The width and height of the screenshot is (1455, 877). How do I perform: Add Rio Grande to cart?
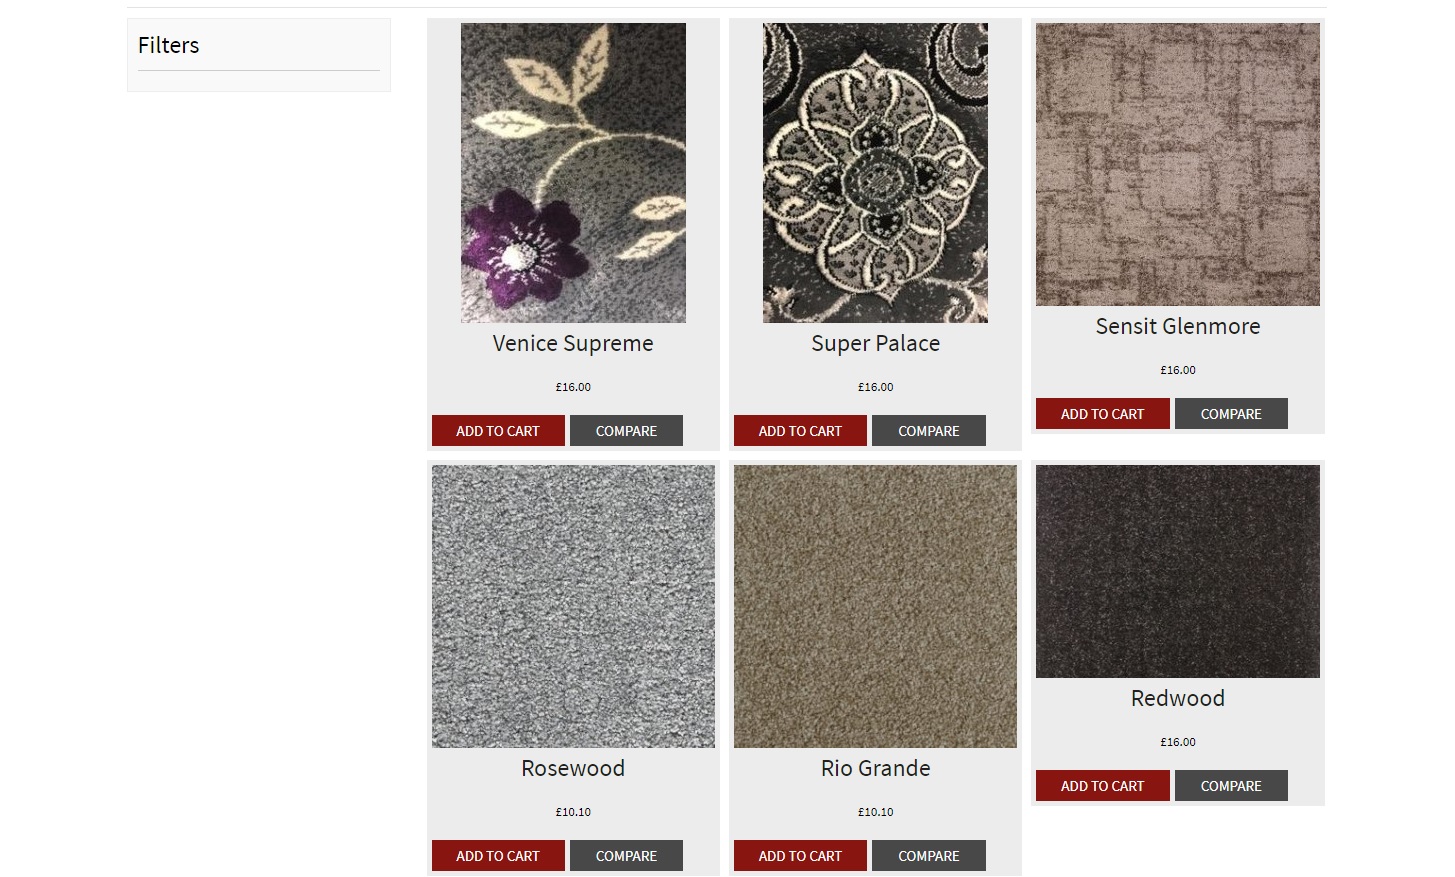800,856
